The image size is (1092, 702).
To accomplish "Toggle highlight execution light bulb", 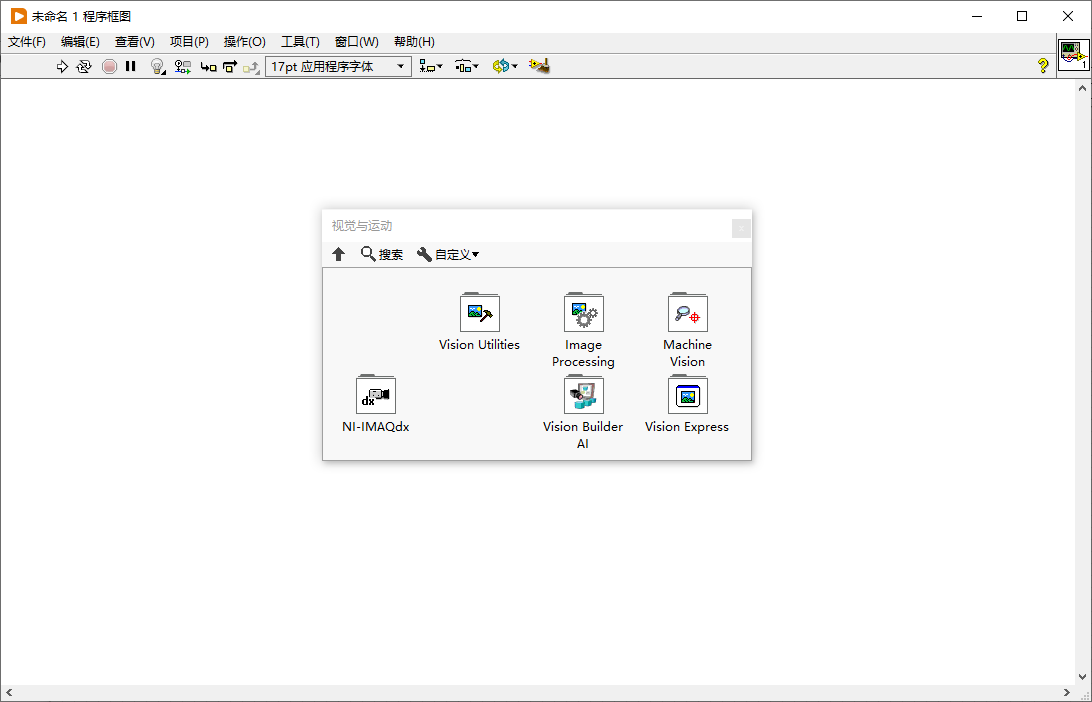I will (x=158, y=66).
